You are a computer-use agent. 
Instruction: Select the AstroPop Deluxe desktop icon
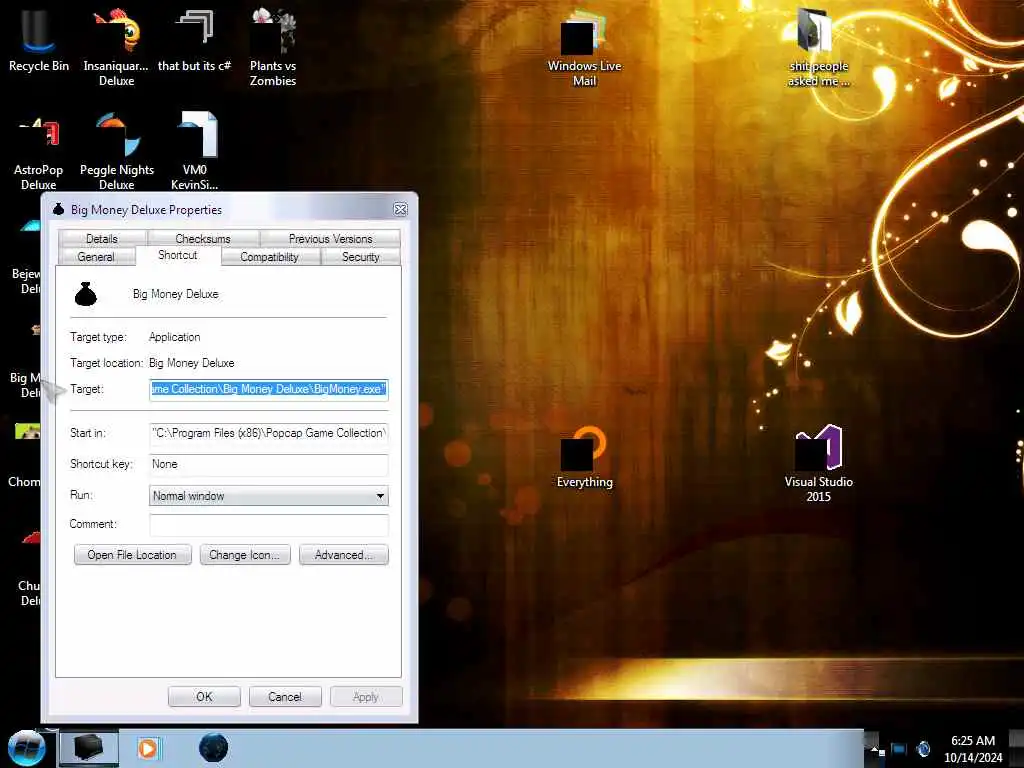pos(39,152)
